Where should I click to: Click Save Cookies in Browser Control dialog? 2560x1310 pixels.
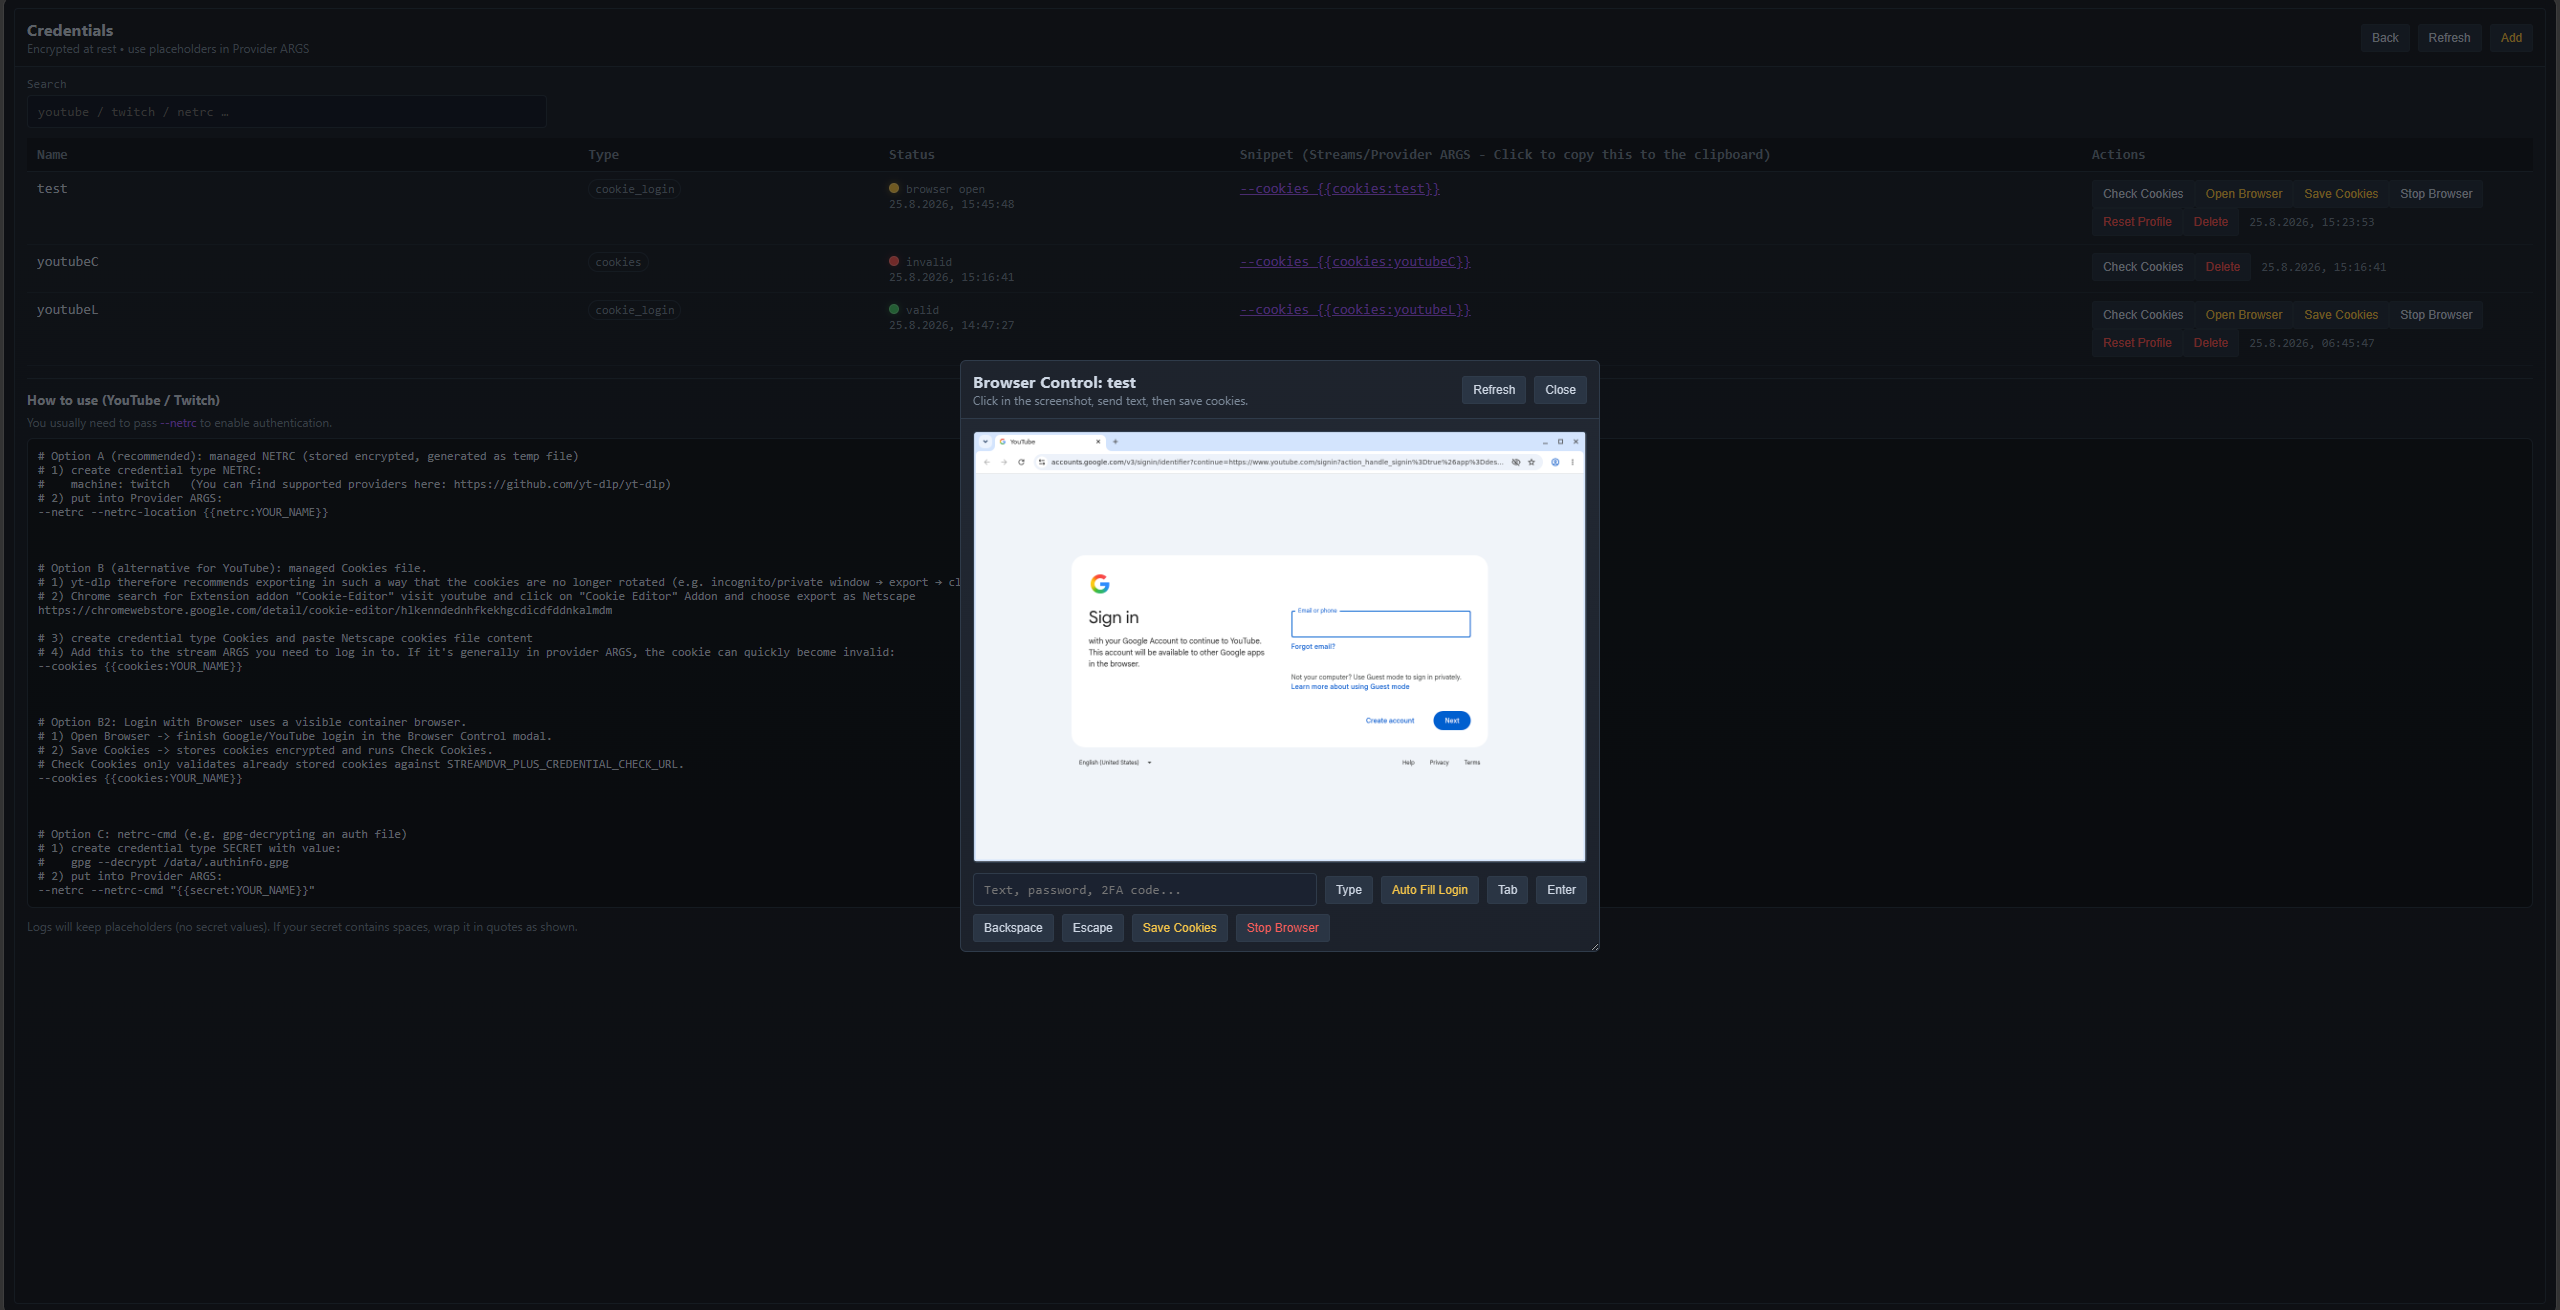tap(1179, 928)
